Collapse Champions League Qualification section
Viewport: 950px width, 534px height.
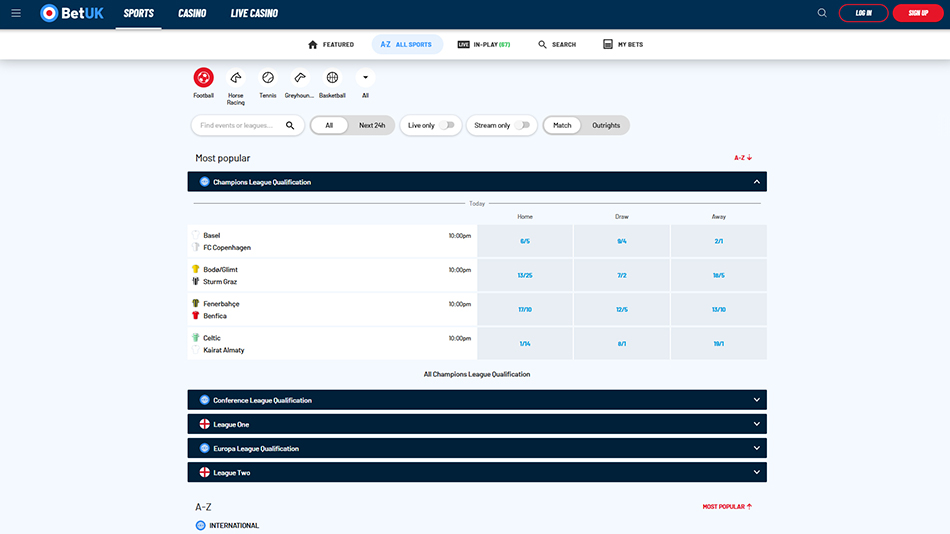757,182
